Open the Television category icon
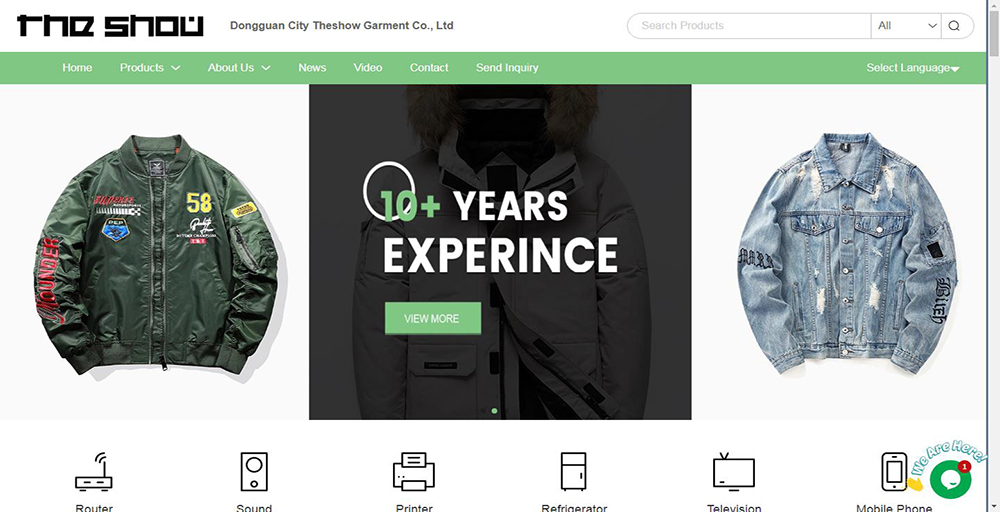The height and width of the screenshot is (512, 1000). (733, 472)
